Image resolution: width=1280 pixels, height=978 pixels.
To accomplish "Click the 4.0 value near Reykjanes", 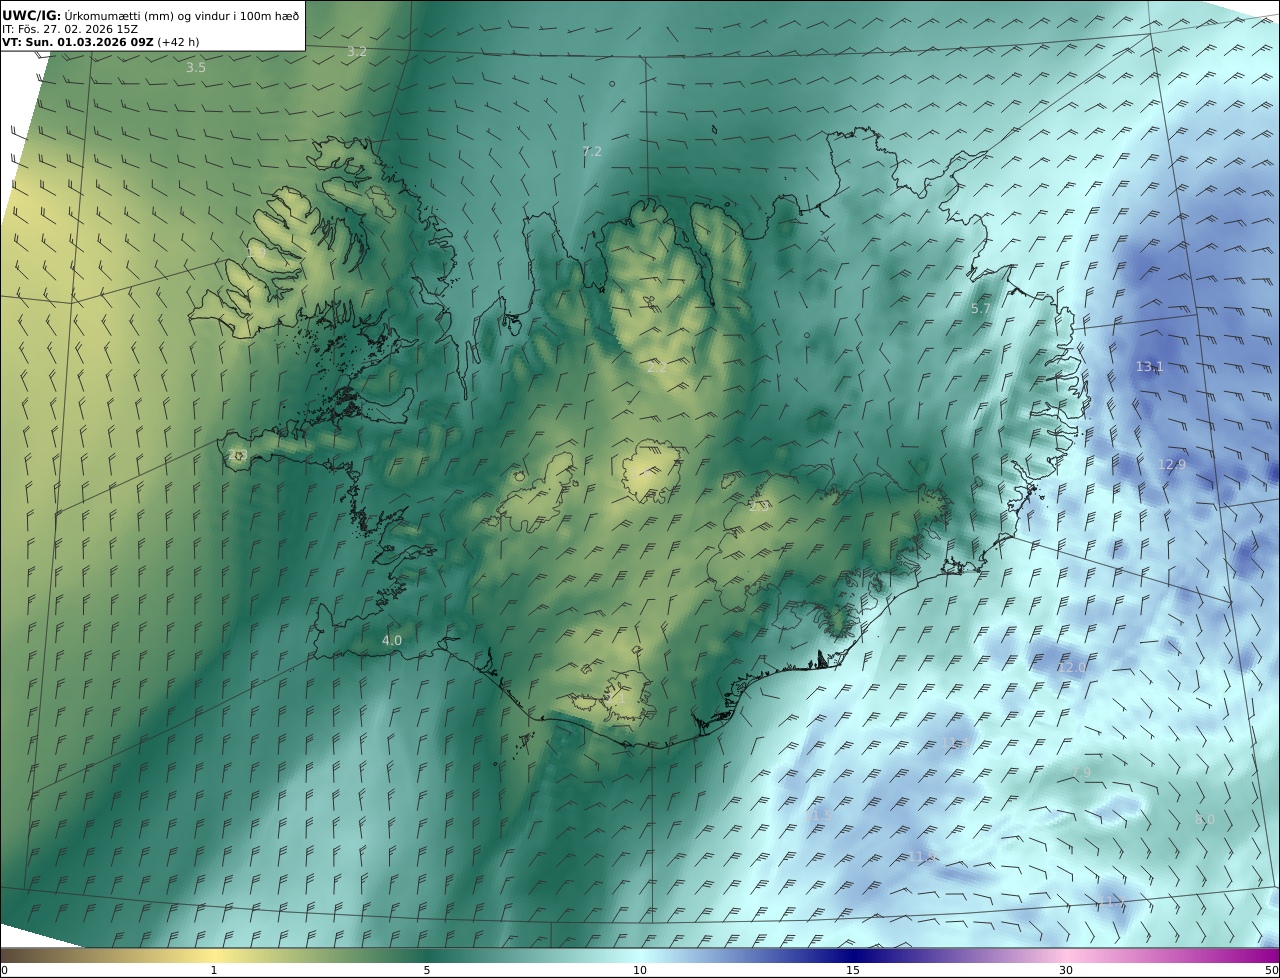I will pyautogui.click(x=392, y=640).
